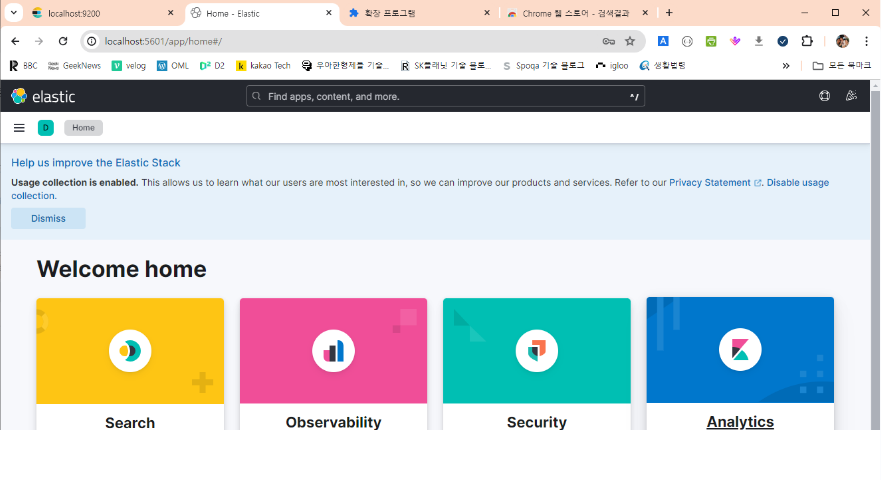Reload the page with refresh icon

pos(63,41)
